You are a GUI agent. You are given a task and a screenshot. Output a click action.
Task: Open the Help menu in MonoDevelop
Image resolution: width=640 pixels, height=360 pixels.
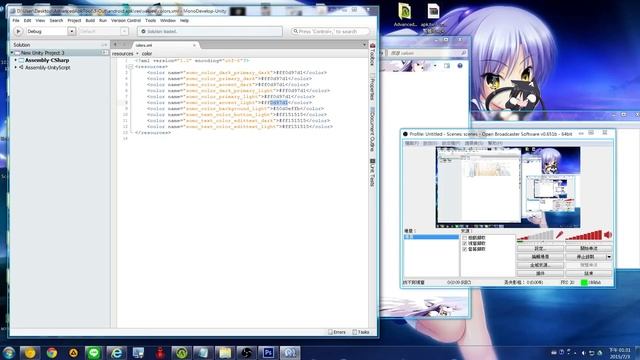184,20
